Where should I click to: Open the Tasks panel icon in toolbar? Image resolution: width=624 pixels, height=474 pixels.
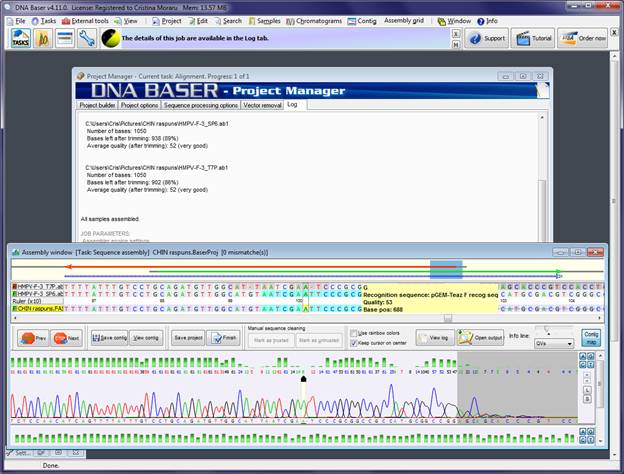pyautogui.click(x=20, y=39)
